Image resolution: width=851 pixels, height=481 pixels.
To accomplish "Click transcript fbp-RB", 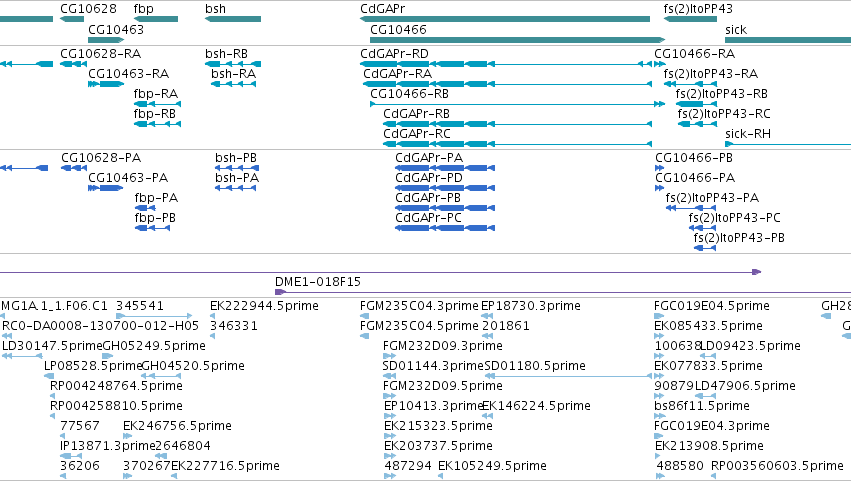I will click(x=155, y=114).
